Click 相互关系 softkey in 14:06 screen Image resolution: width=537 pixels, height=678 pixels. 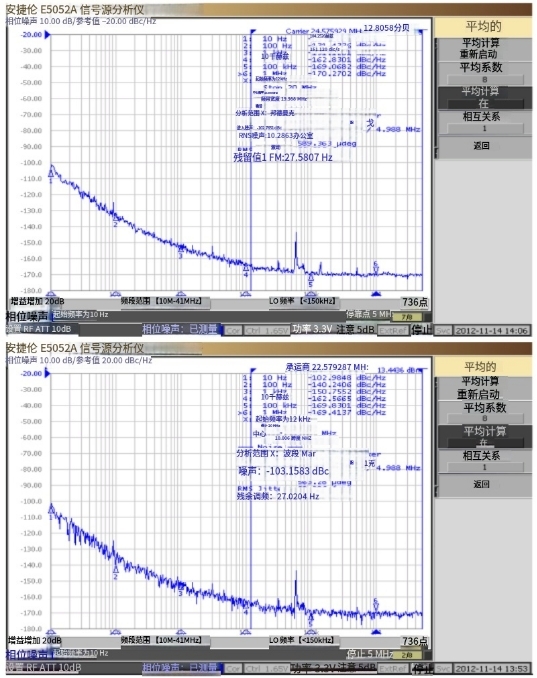pyautogui.click(x=483, y=122)
